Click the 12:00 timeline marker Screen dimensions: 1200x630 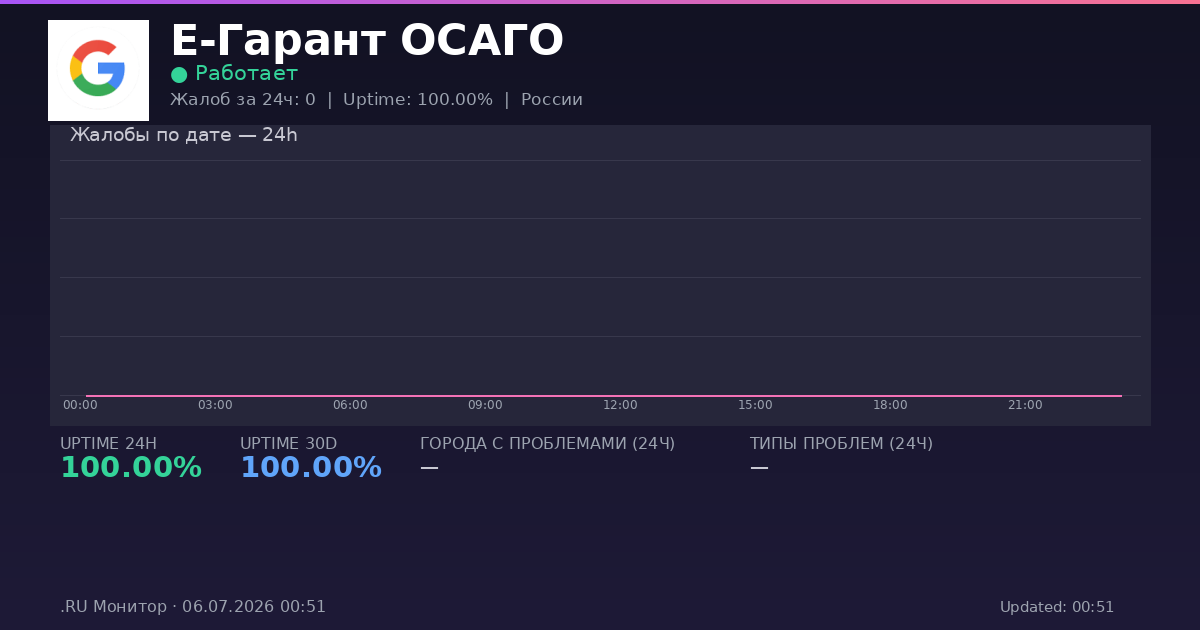click(x=620, y=405)
